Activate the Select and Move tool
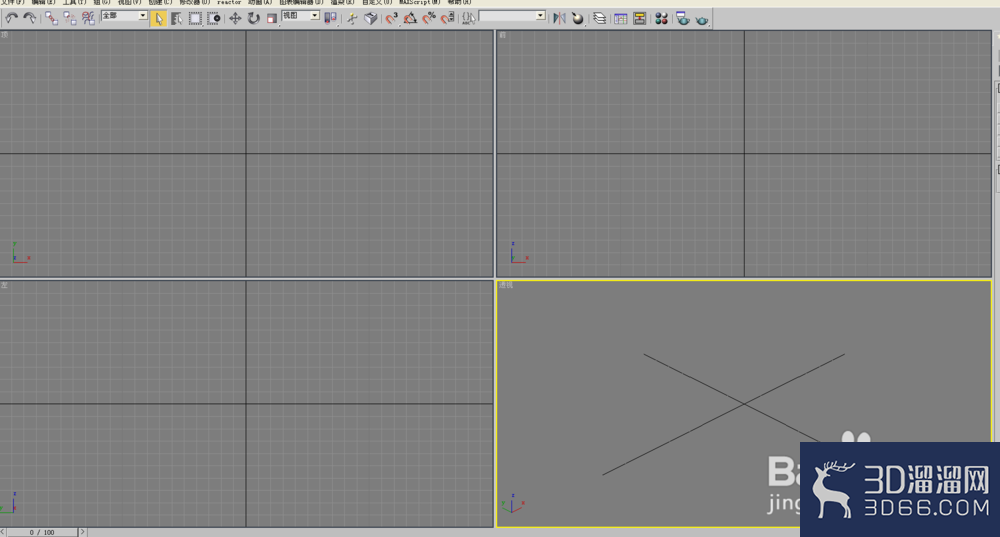This screenshot has height=537, width=1000. coord(235,18)
